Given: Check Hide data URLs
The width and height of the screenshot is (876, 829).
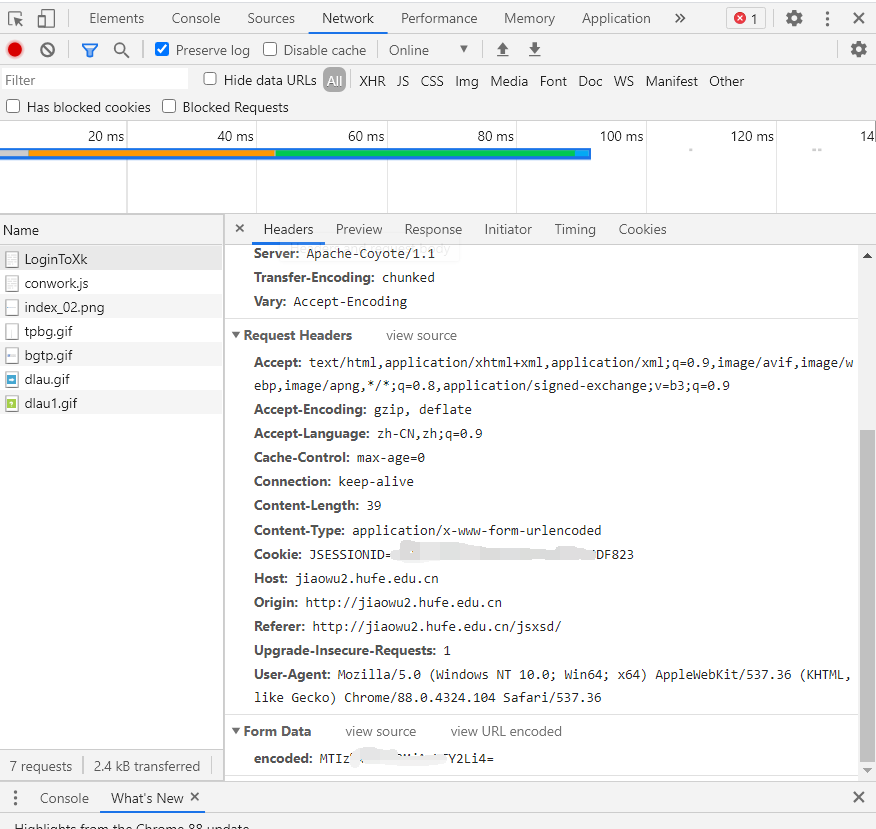Looking at the screenshot, I should point(210,79).
